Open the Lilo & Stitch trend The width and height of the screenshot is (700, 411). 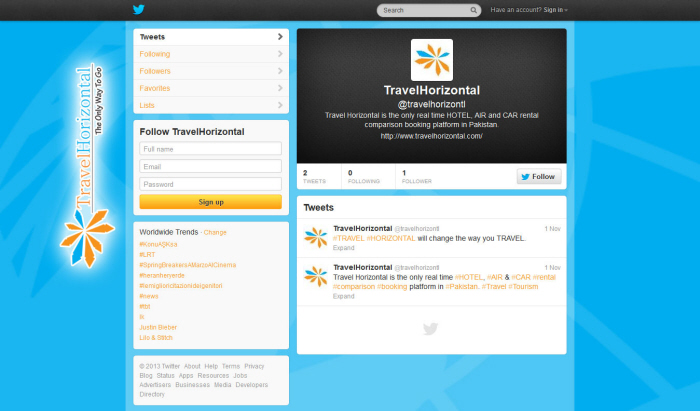click(156, 338)
